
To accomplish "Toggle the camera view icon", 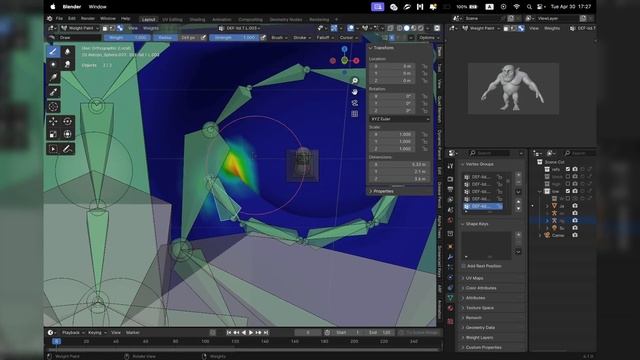I will coord(355,103).
